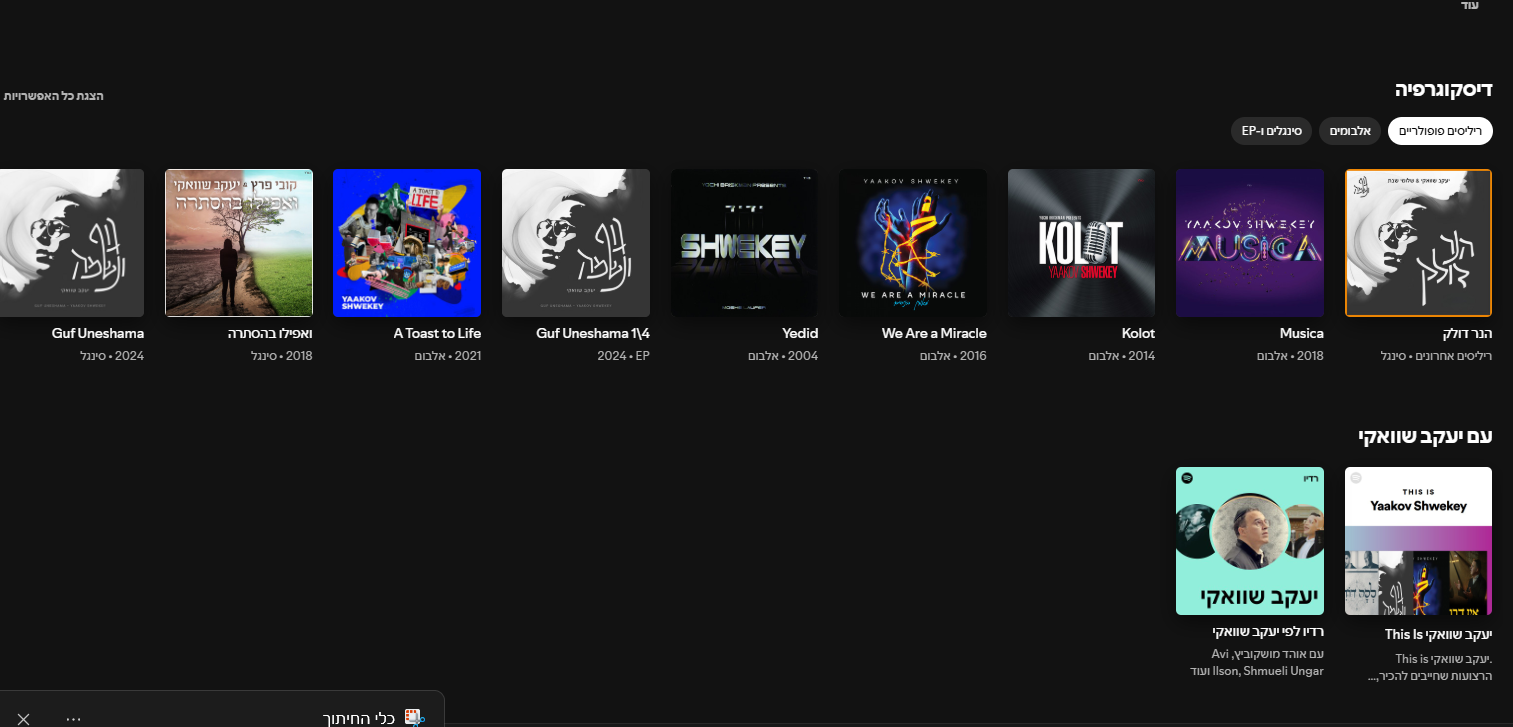
Task: Click the "We Are a Miracle" title
Action: pos(934,334)
